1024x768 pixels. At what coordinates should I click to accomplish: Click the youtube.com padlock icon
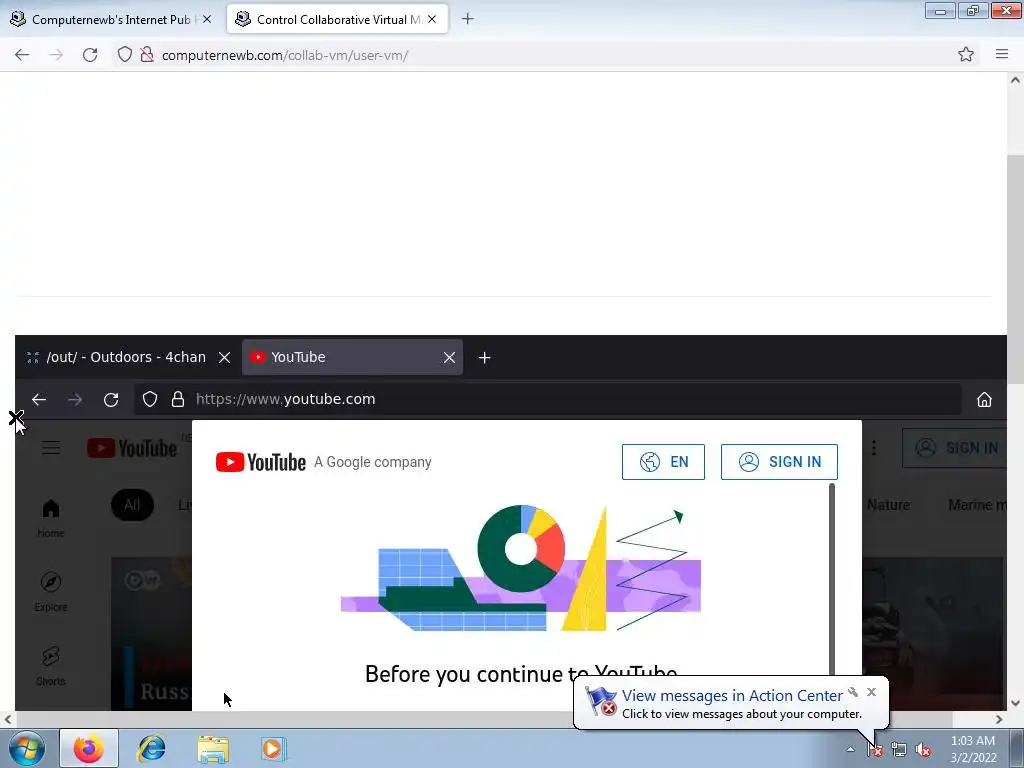[x=178, y=399]
